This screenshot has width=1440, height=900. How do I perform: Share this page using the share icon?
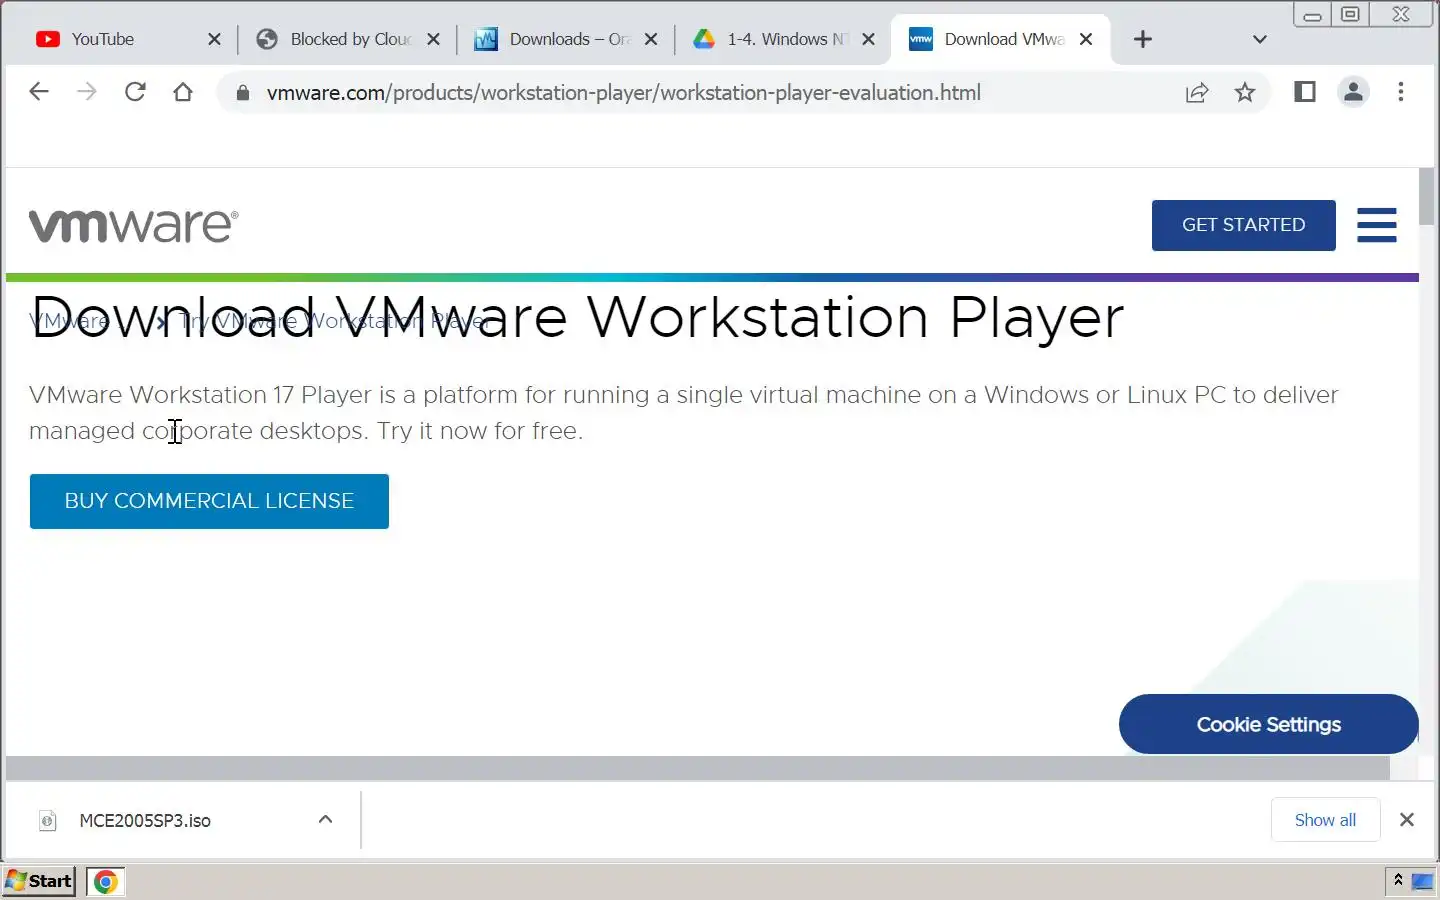tap(1197, 93)
